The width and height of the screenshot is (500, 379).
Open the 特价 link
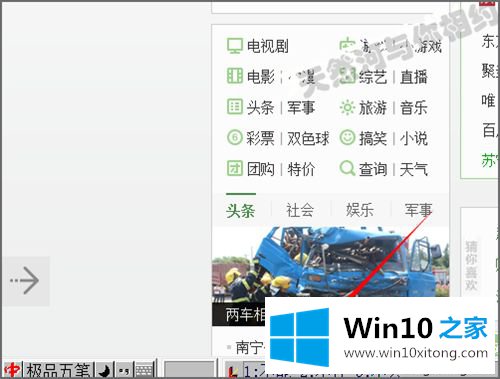301,169
